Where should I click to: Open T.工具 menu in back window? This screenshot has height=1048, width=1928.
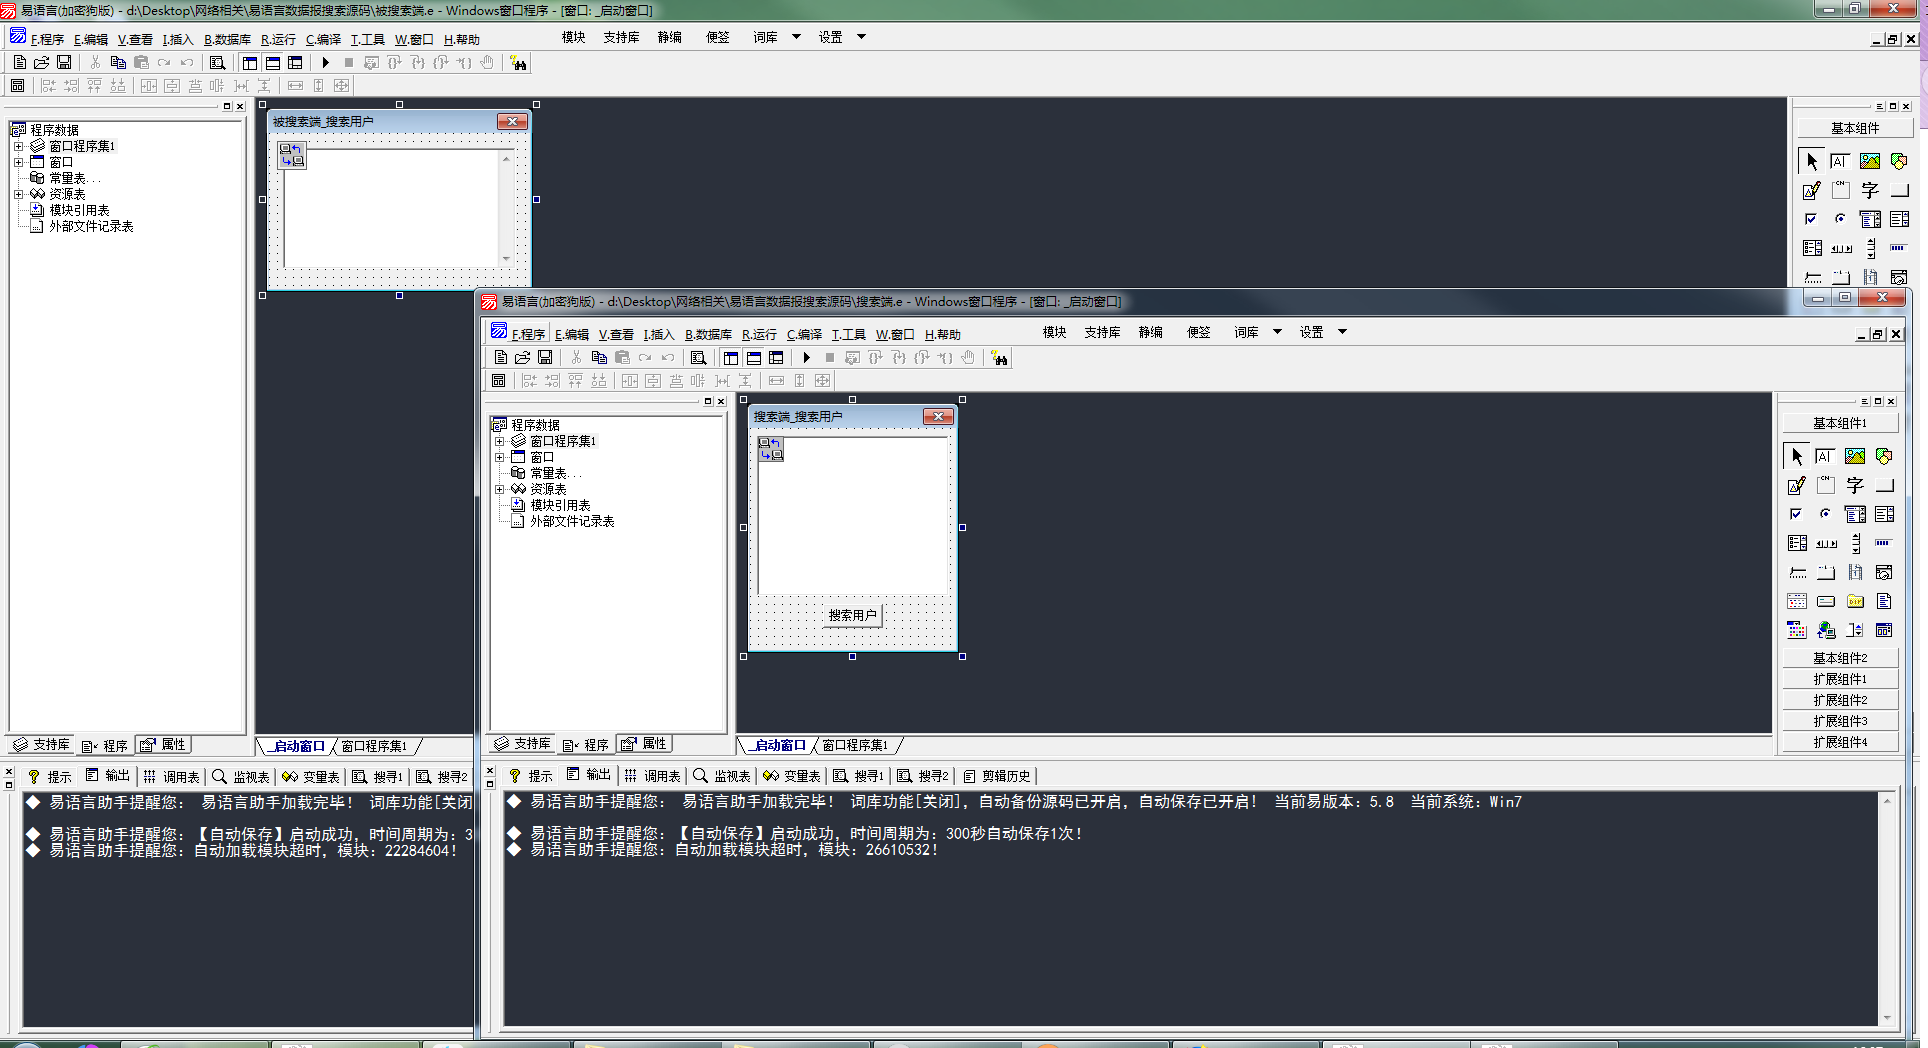click(x=367, y=39)
